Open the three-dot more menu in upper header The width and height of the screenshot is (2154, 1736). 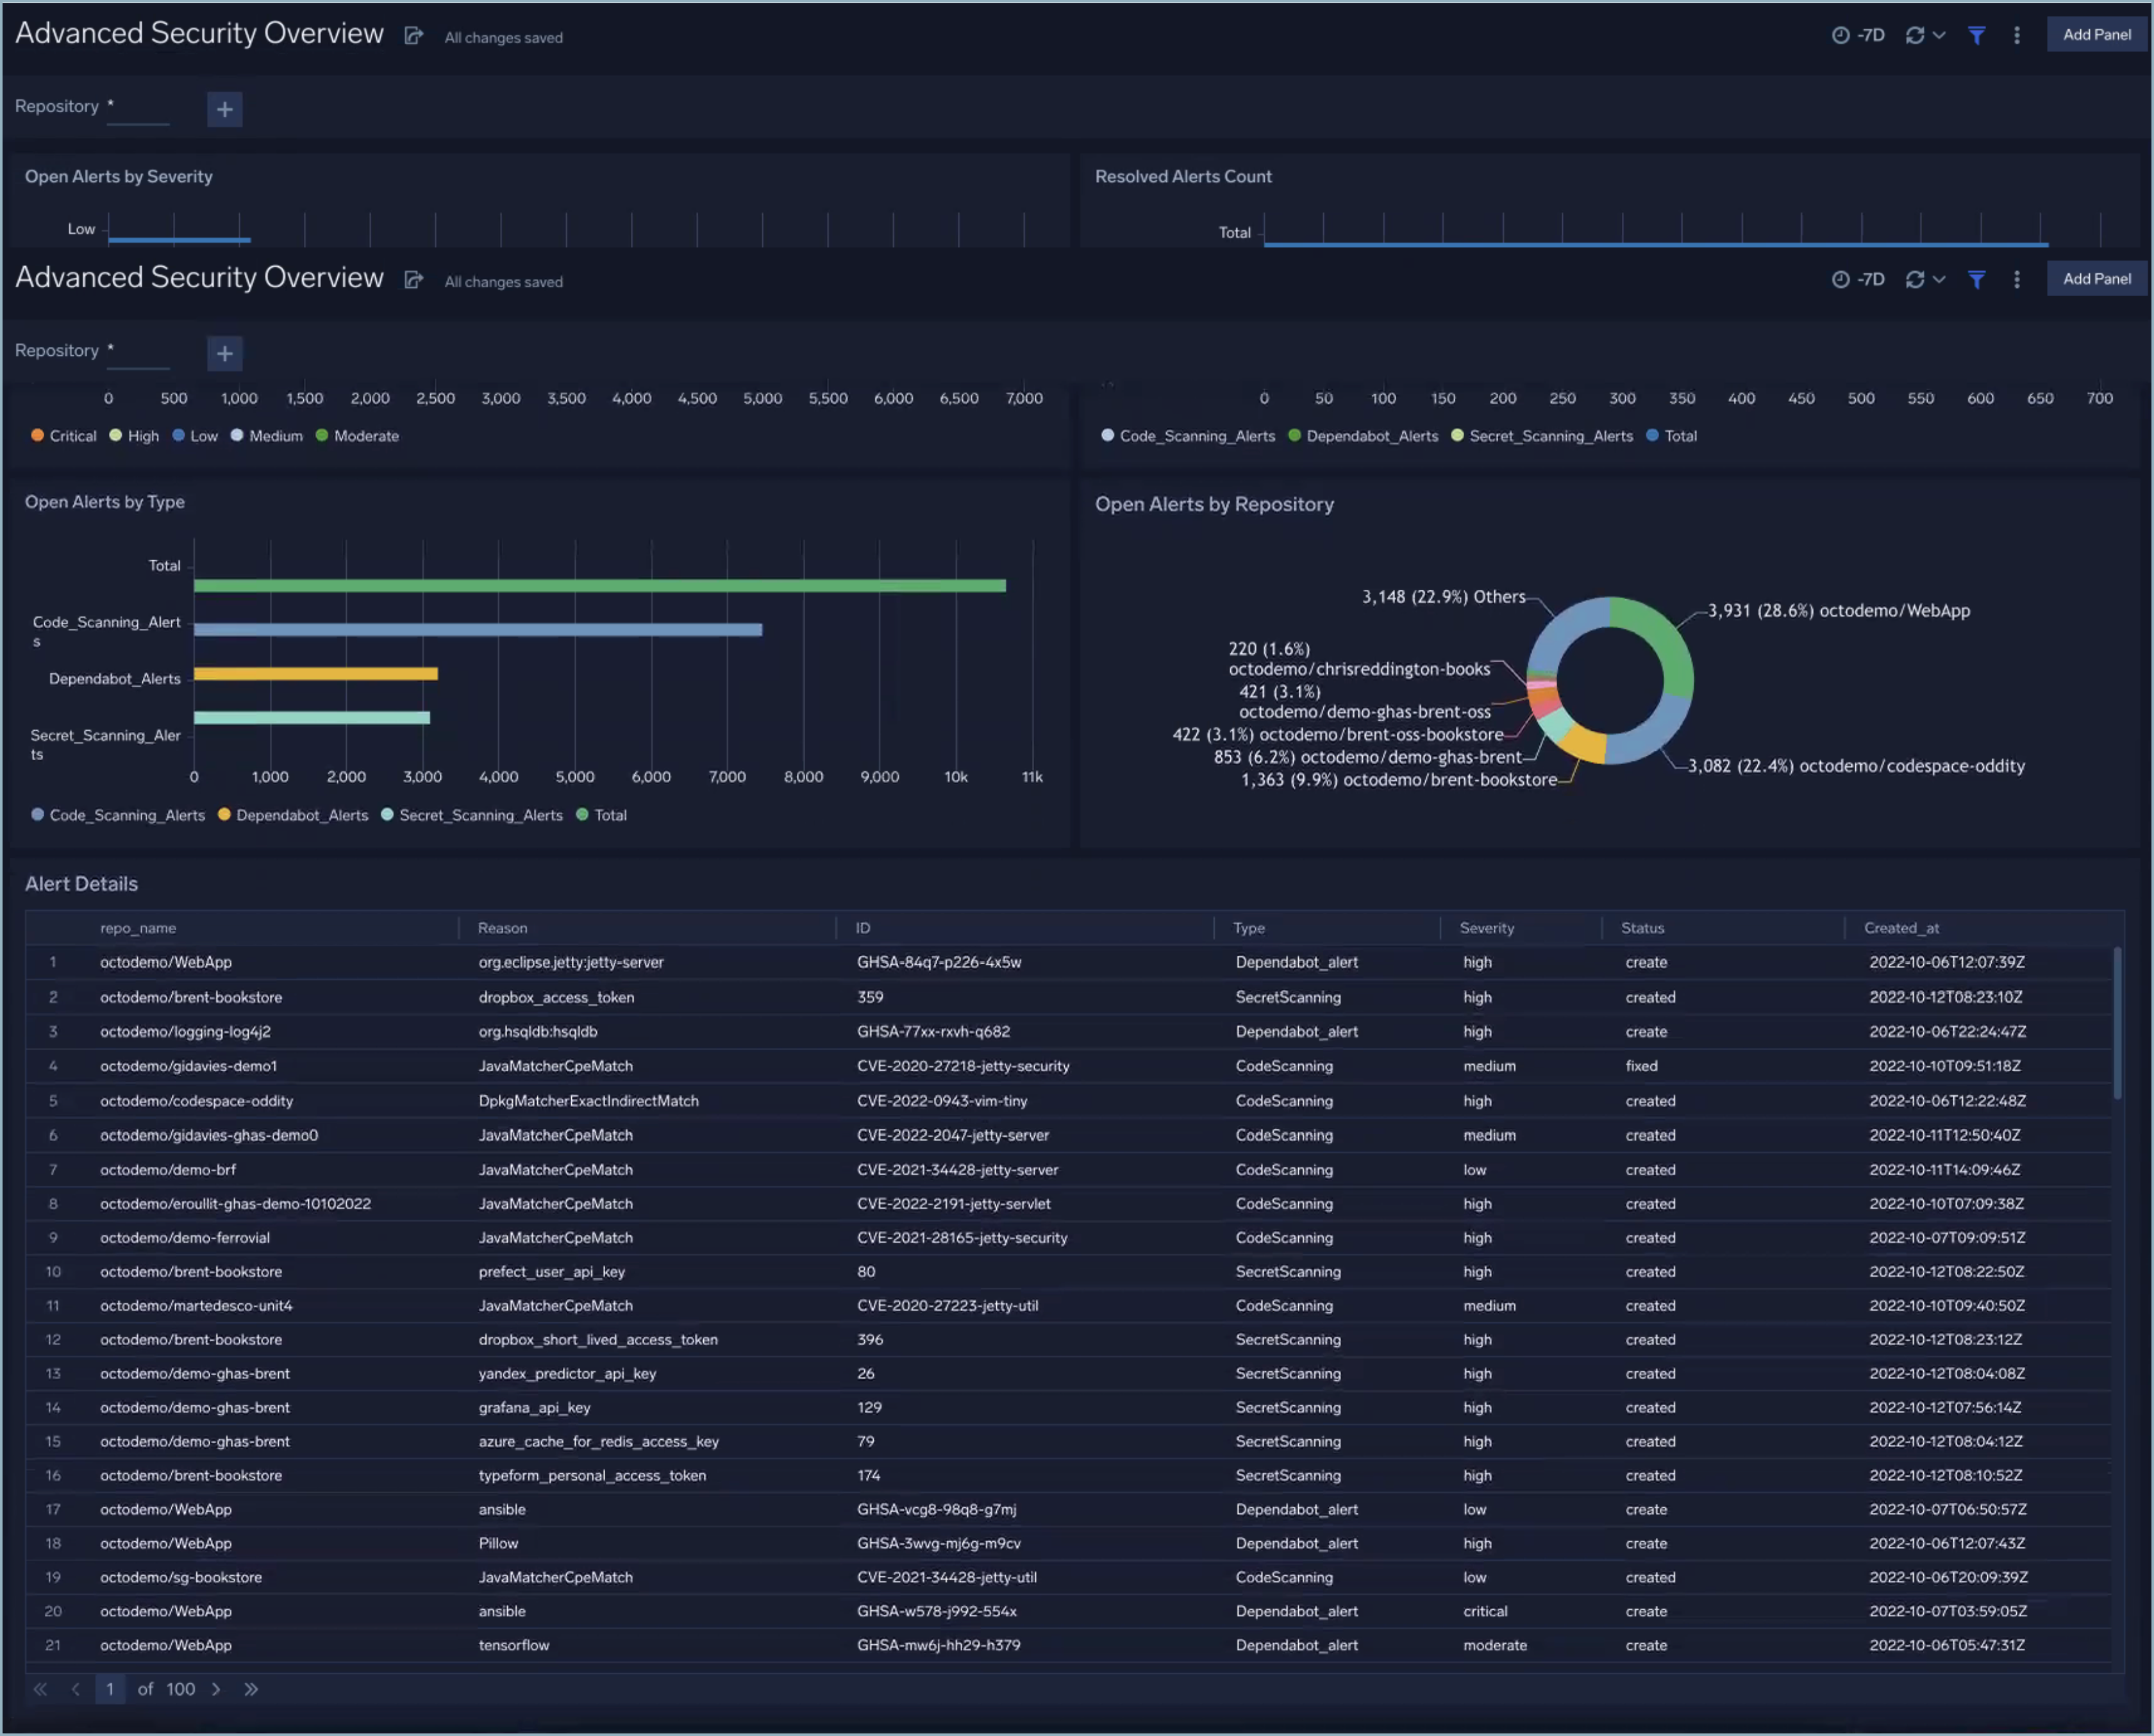pyautogui.click(x=2016, y=35)
